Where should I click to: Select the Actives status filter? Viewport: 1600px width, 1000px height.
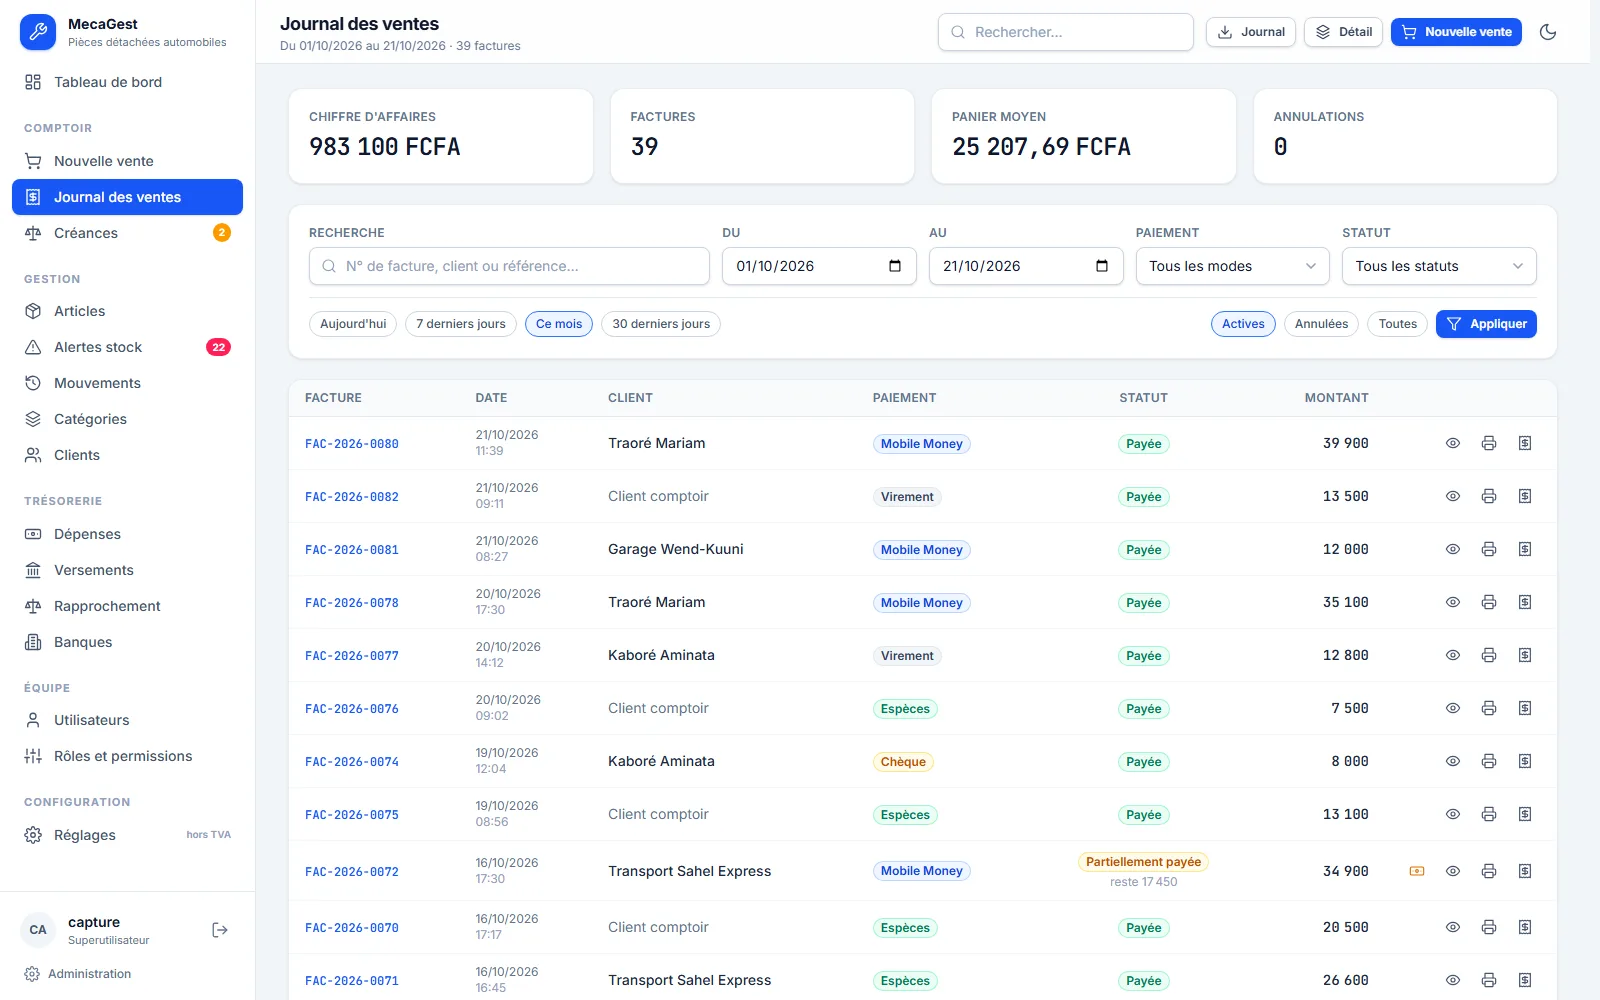point(1243,324)
